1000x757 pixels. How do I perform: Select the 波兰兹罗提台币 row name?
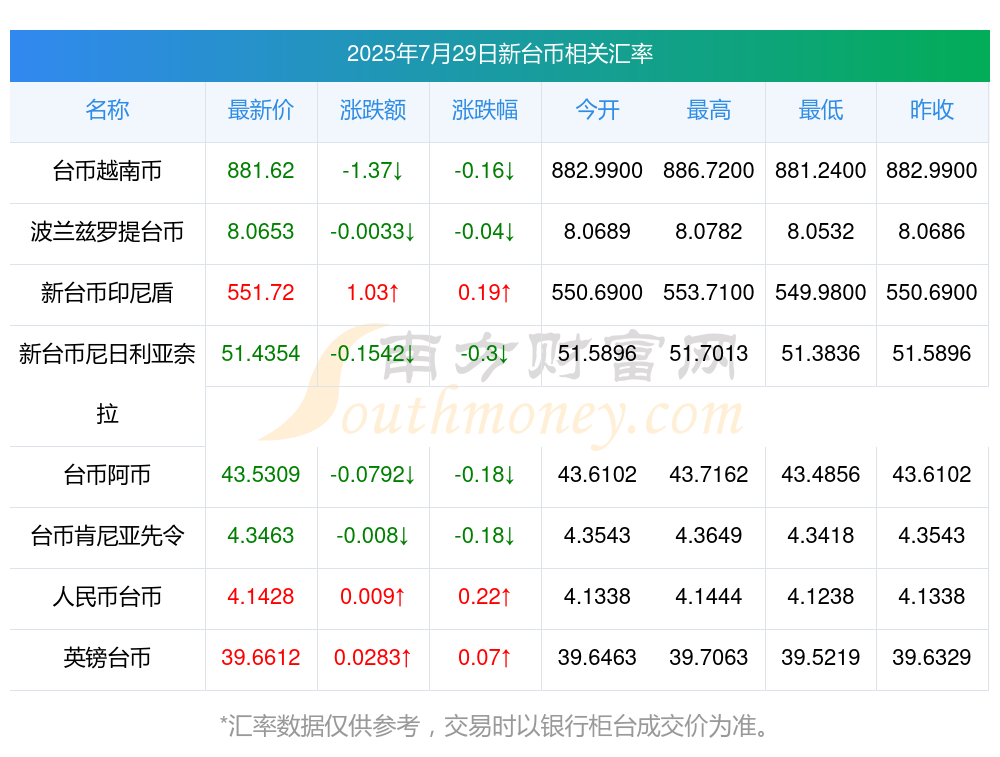point(107,232)
